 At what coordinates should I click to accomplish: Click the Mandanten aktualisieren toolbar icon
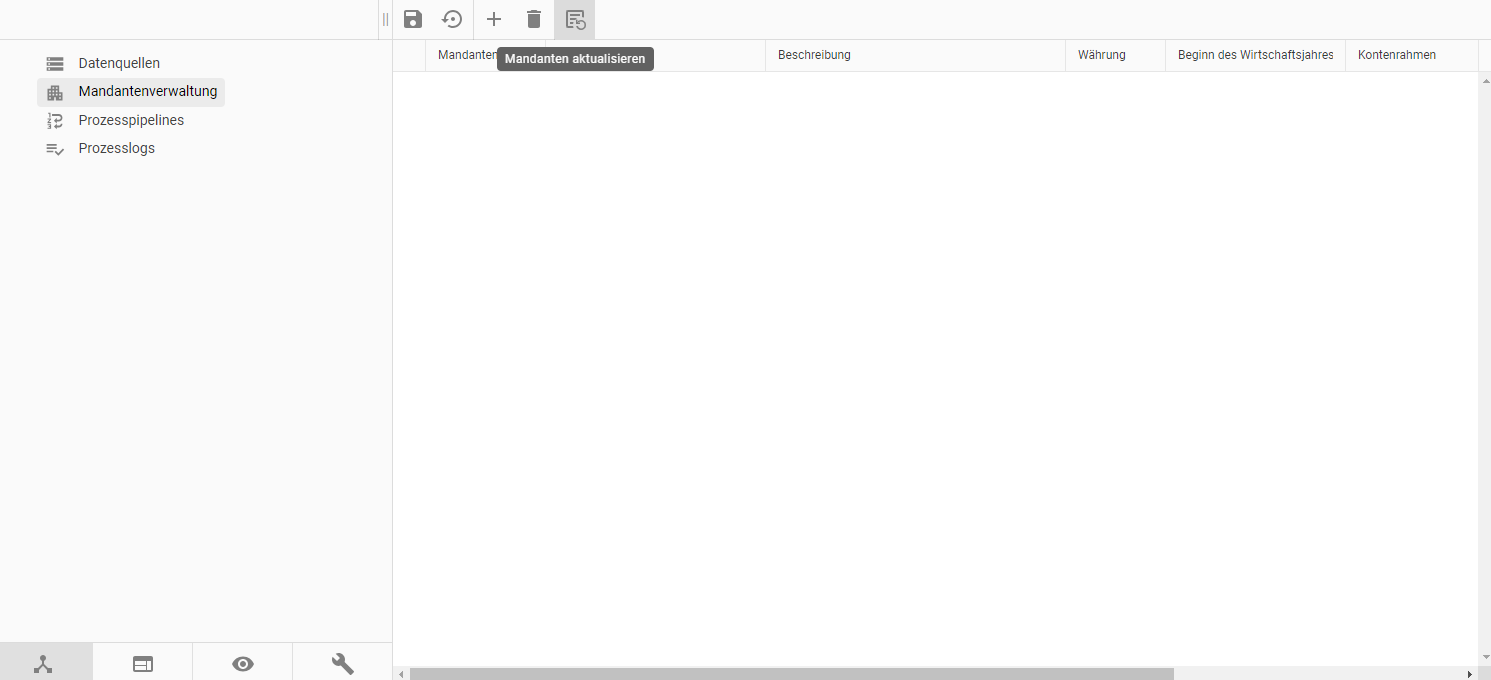575,19
